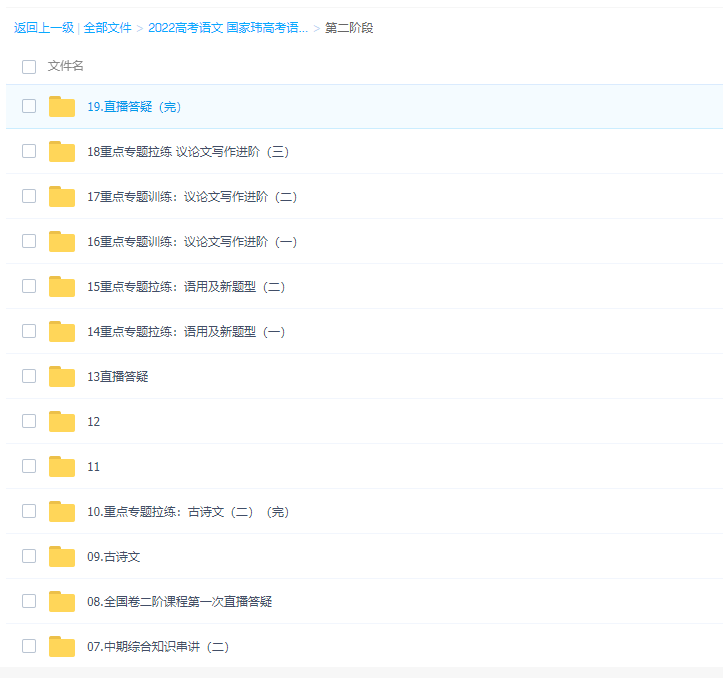Click folder icon for 18重点专题拉练 议论文写作进阶（三）

coord(62,152)
